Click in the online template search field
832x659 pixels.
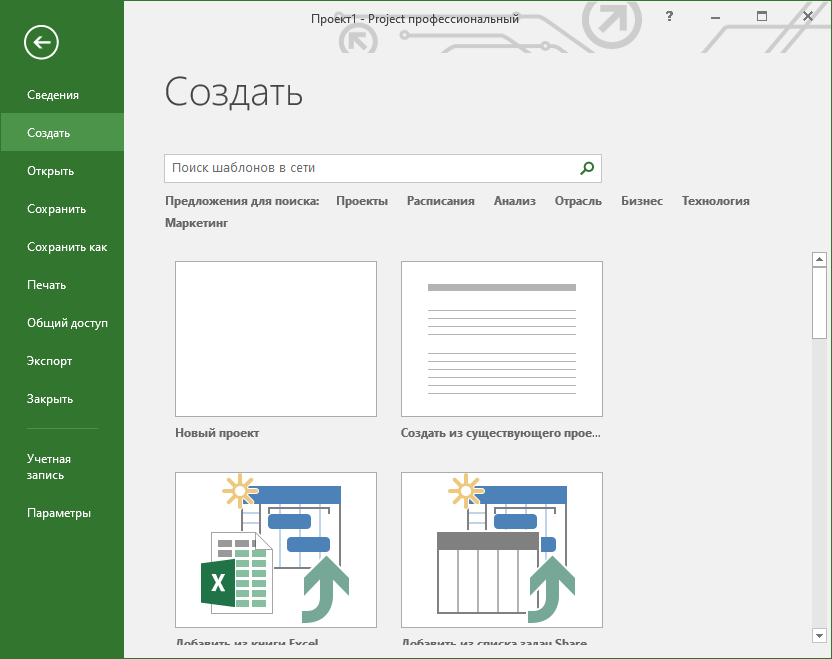point(370,168)
